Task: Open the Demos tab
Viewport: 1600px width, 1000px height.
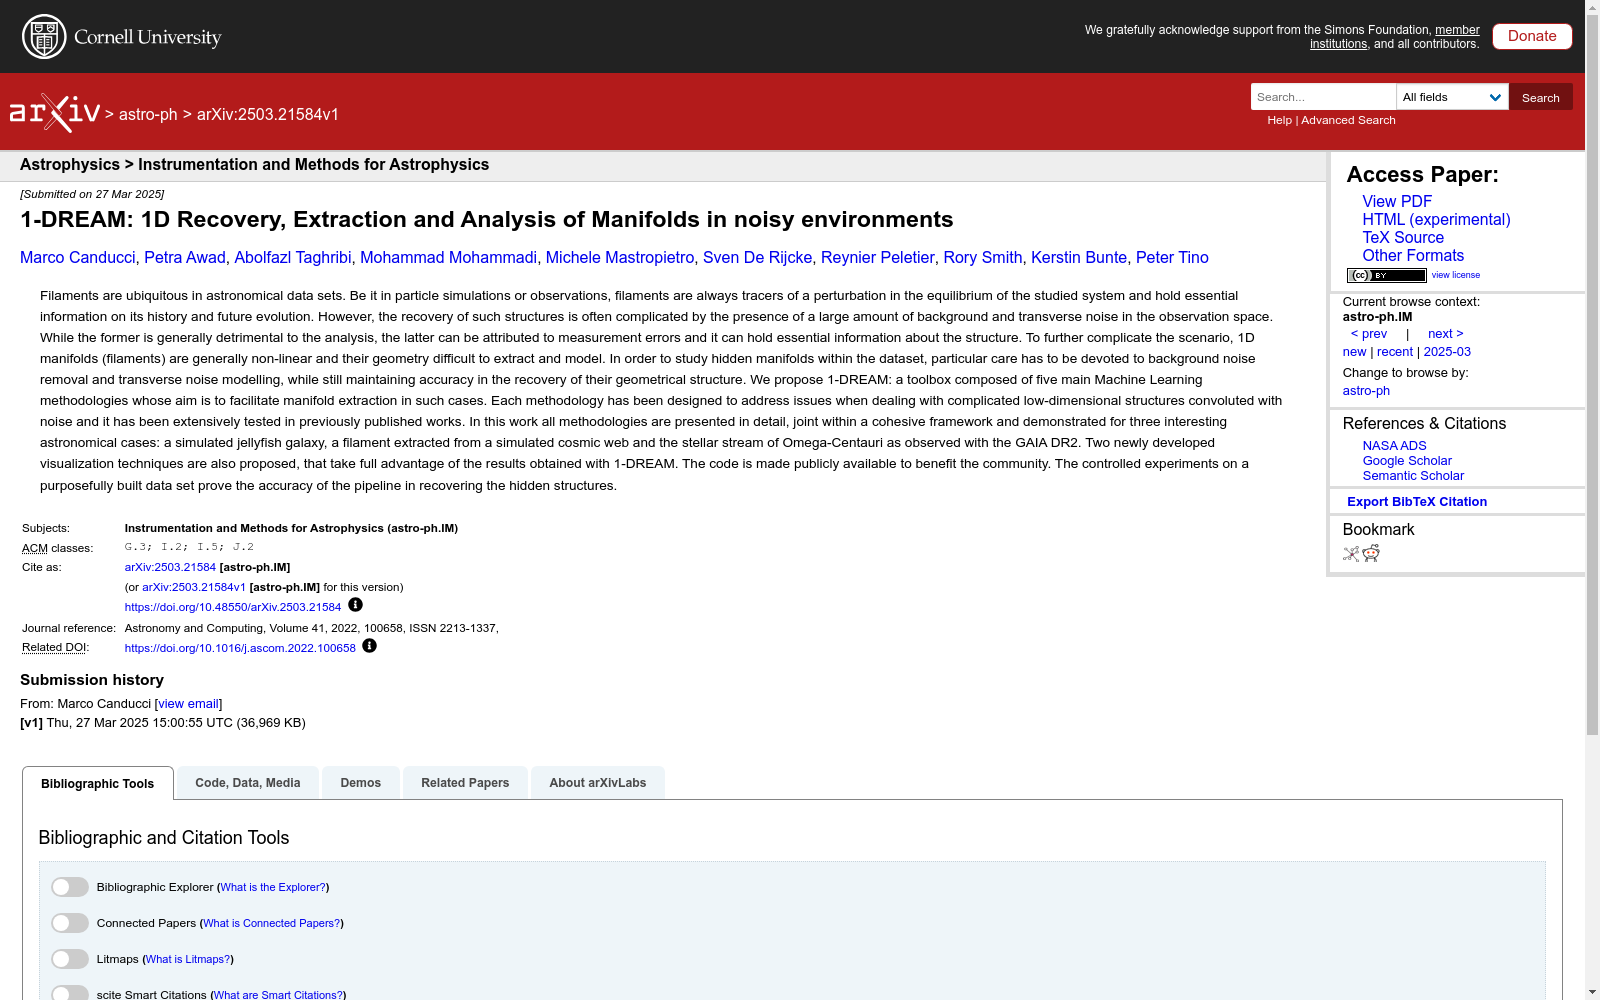Action: [x=361, y=783]
